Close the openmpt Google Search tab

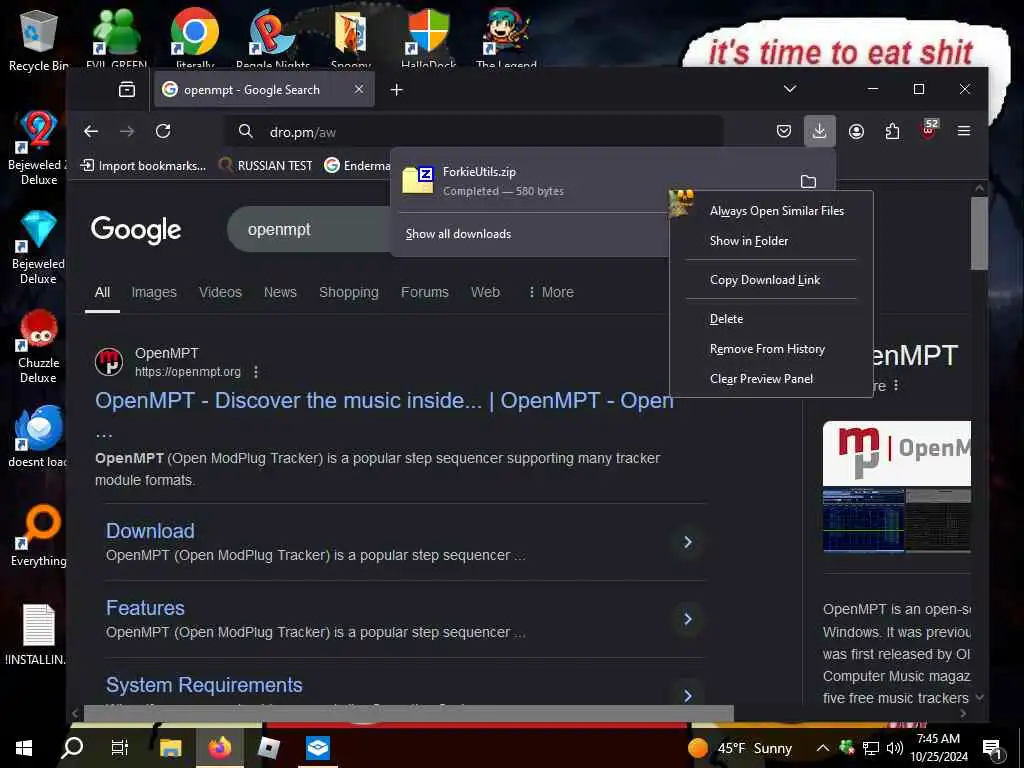359,89
